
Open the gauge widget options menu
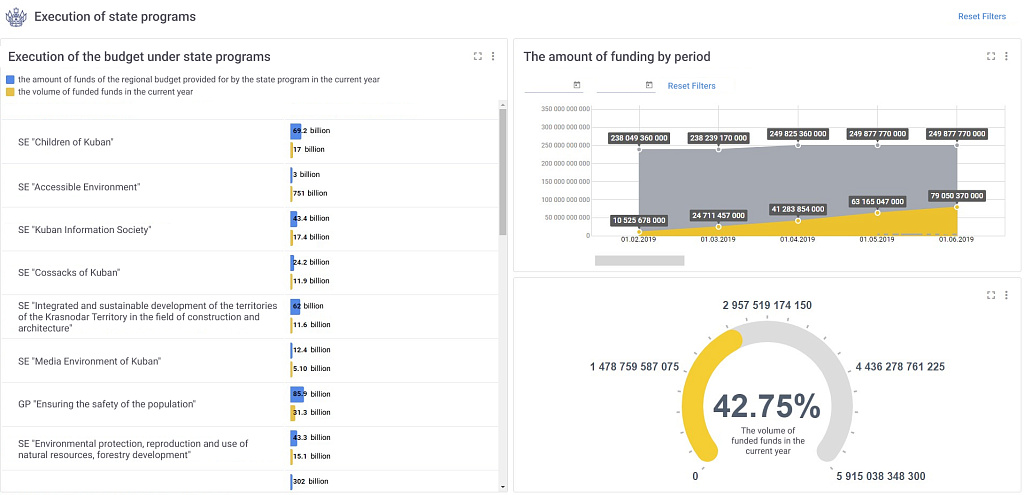tap(1006, 295)
